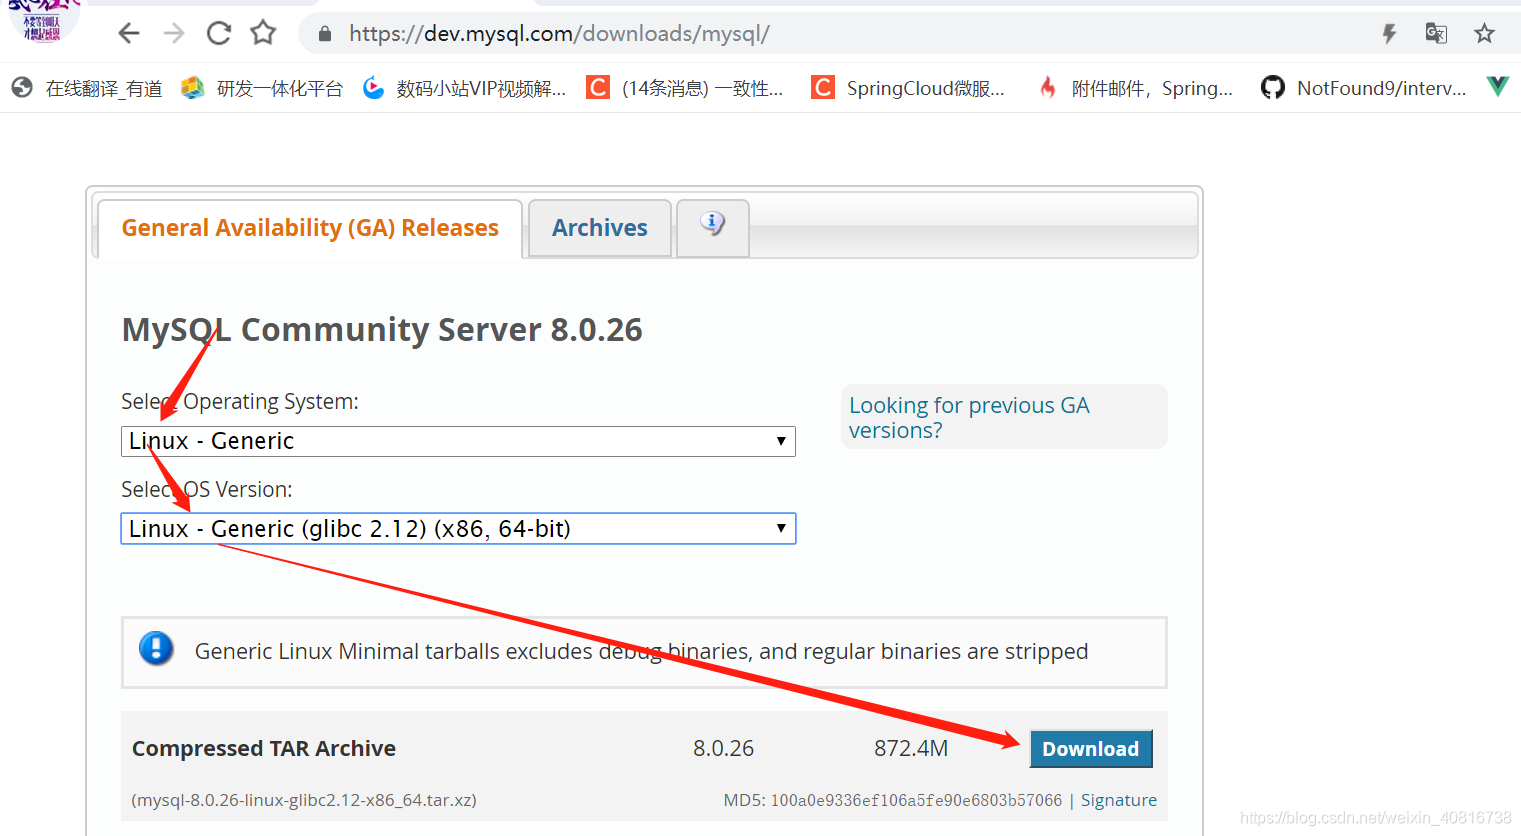Click the Generic Linux Minimal tarballs notice text
Viewport: 1521px width, 836px height.
641,651
